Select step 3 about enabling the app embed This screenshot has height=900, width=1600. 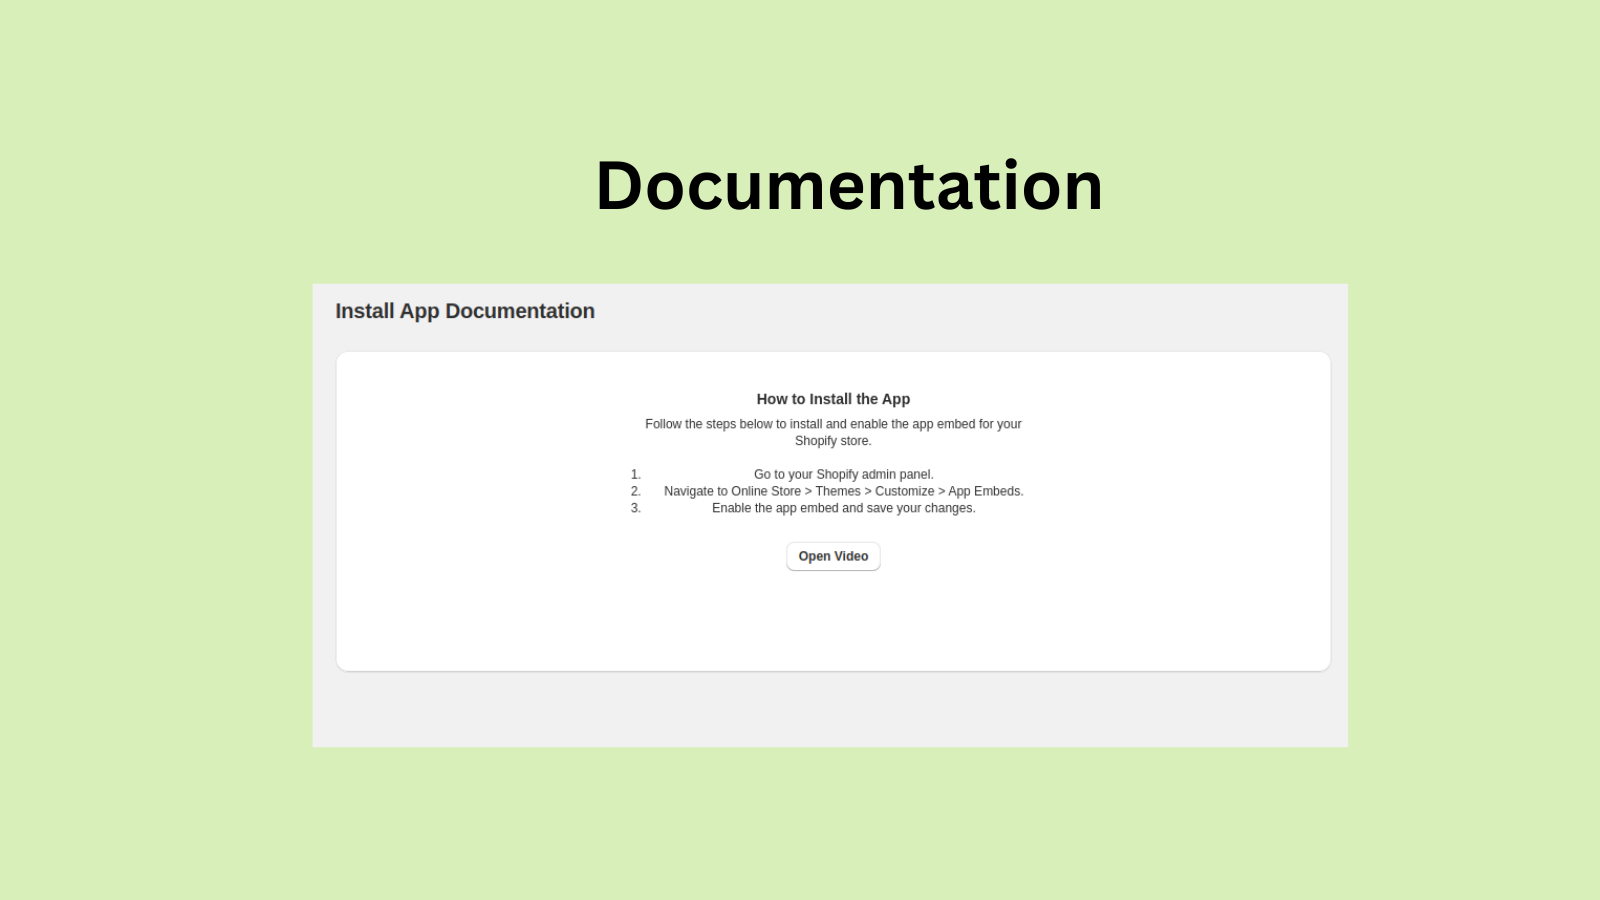coord(843,507)
